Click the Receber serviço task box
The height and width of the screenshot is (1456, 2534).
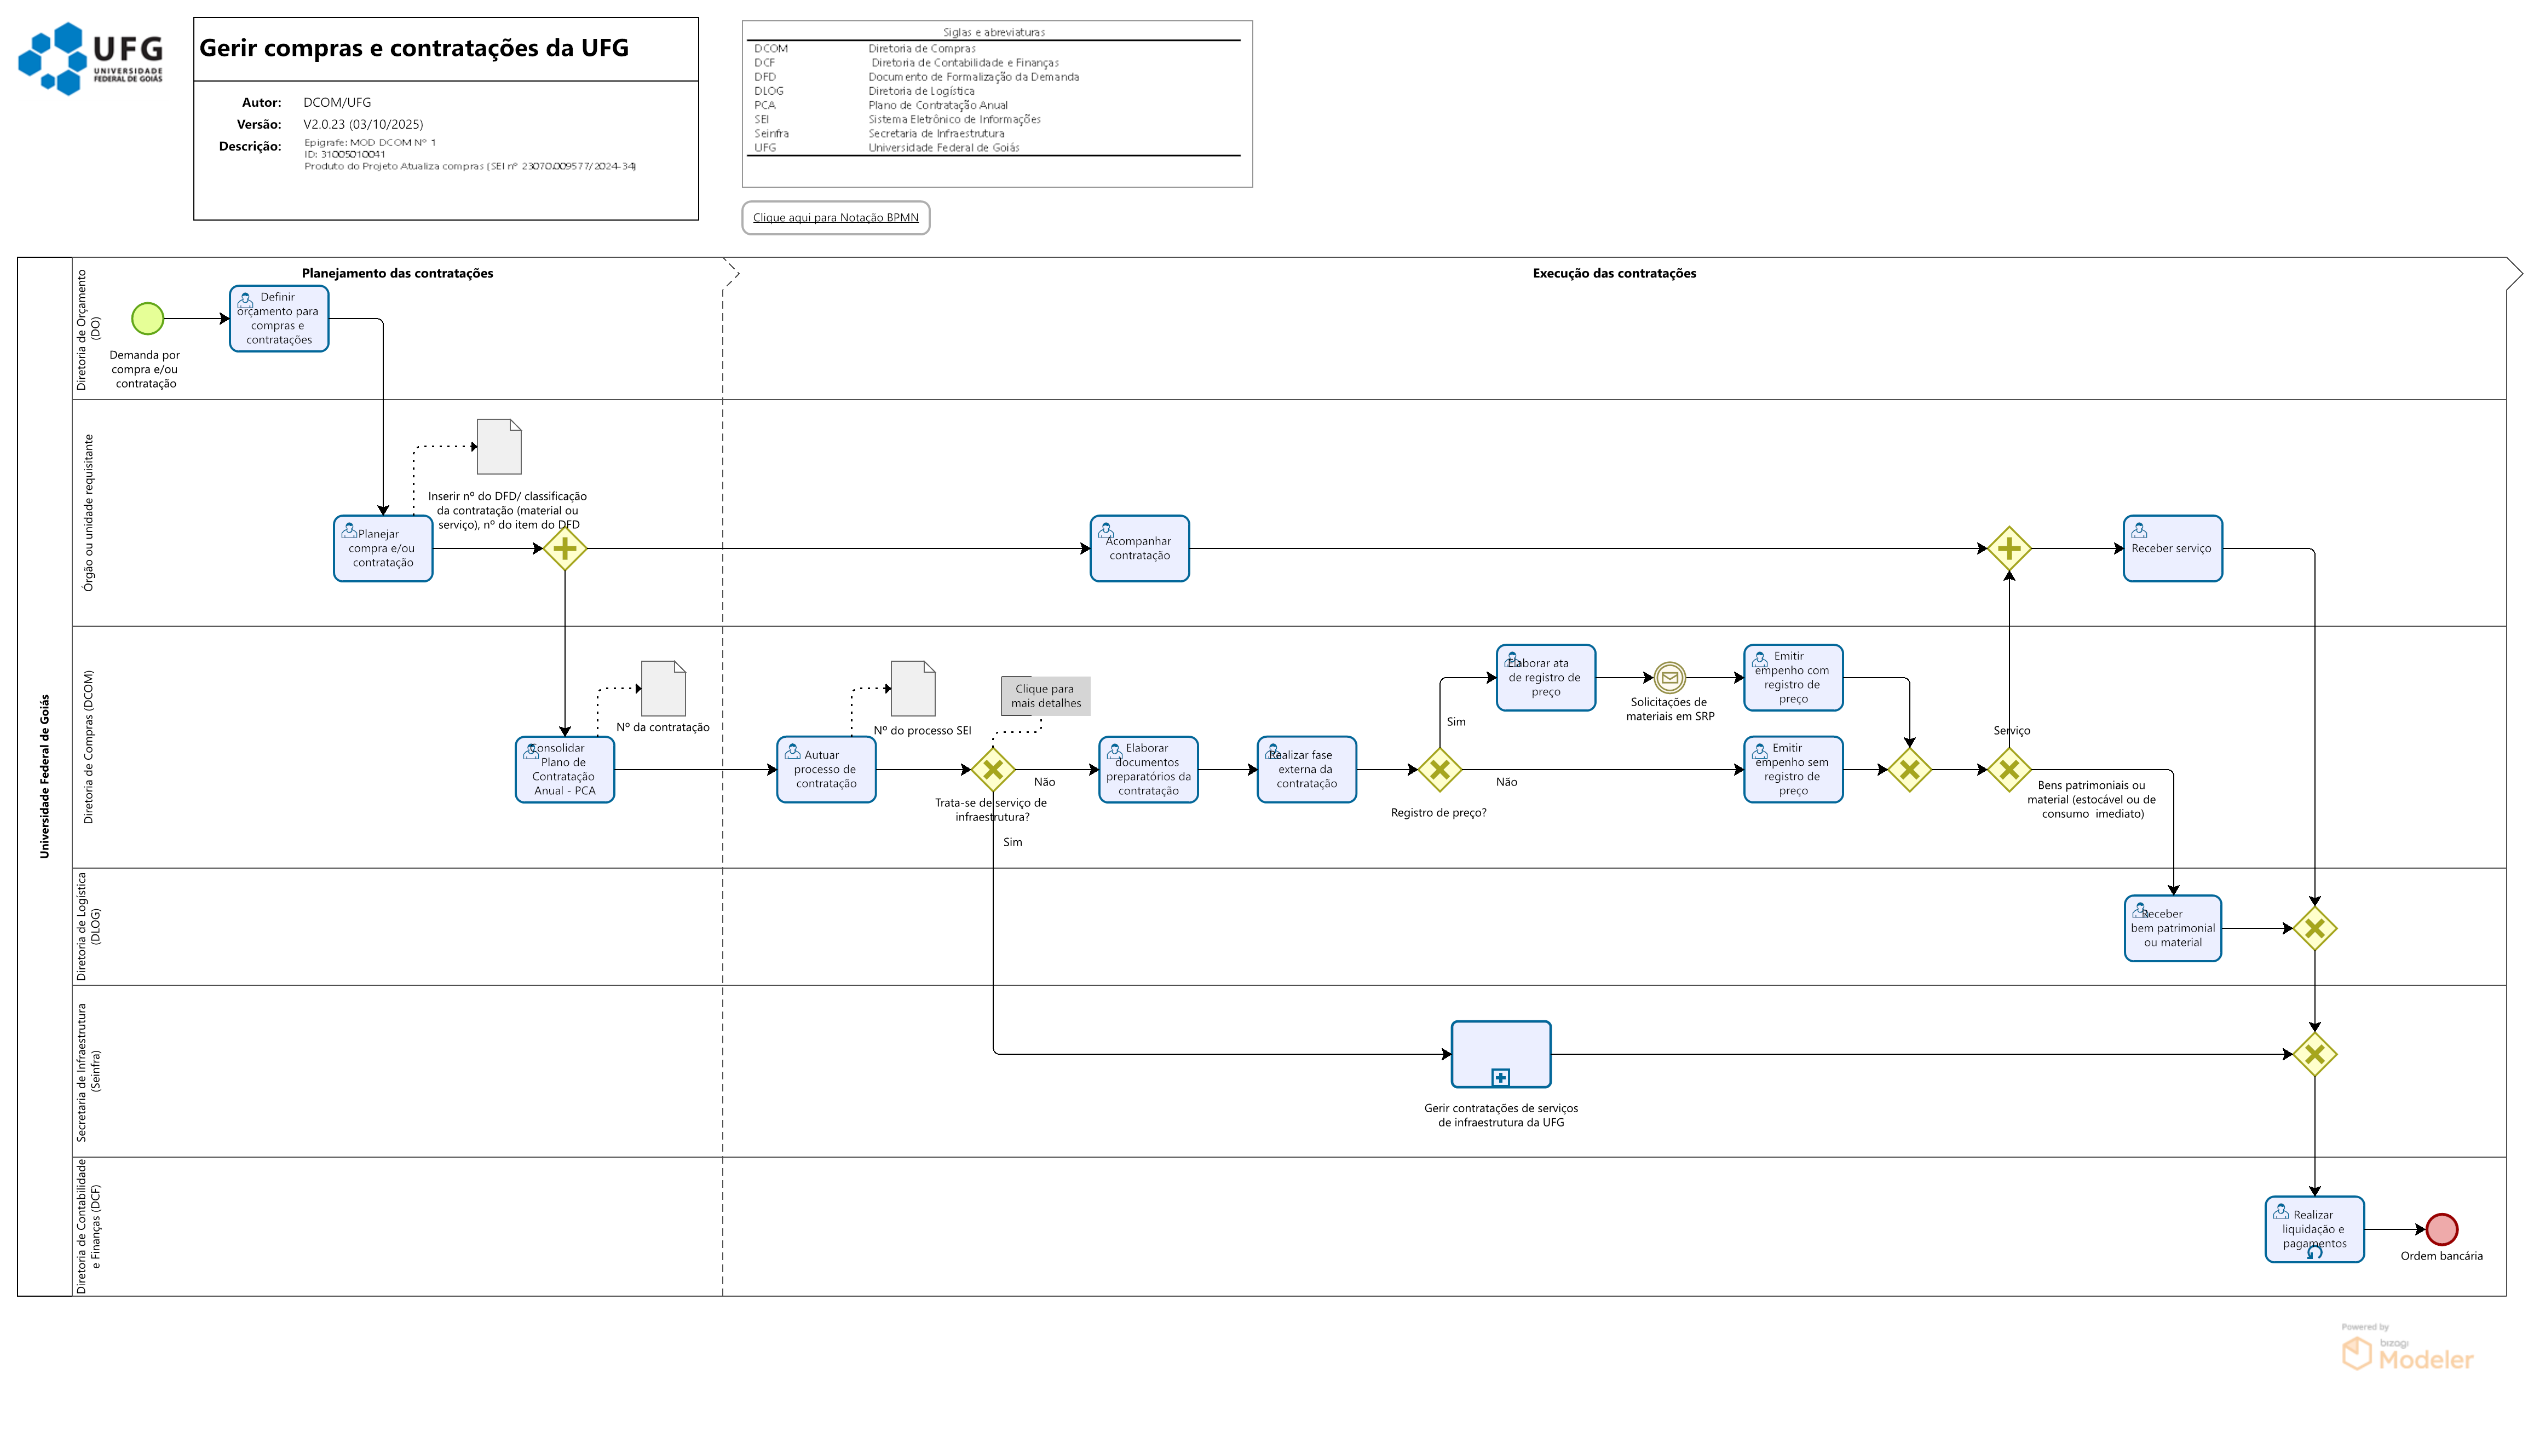click(2172, 548)
